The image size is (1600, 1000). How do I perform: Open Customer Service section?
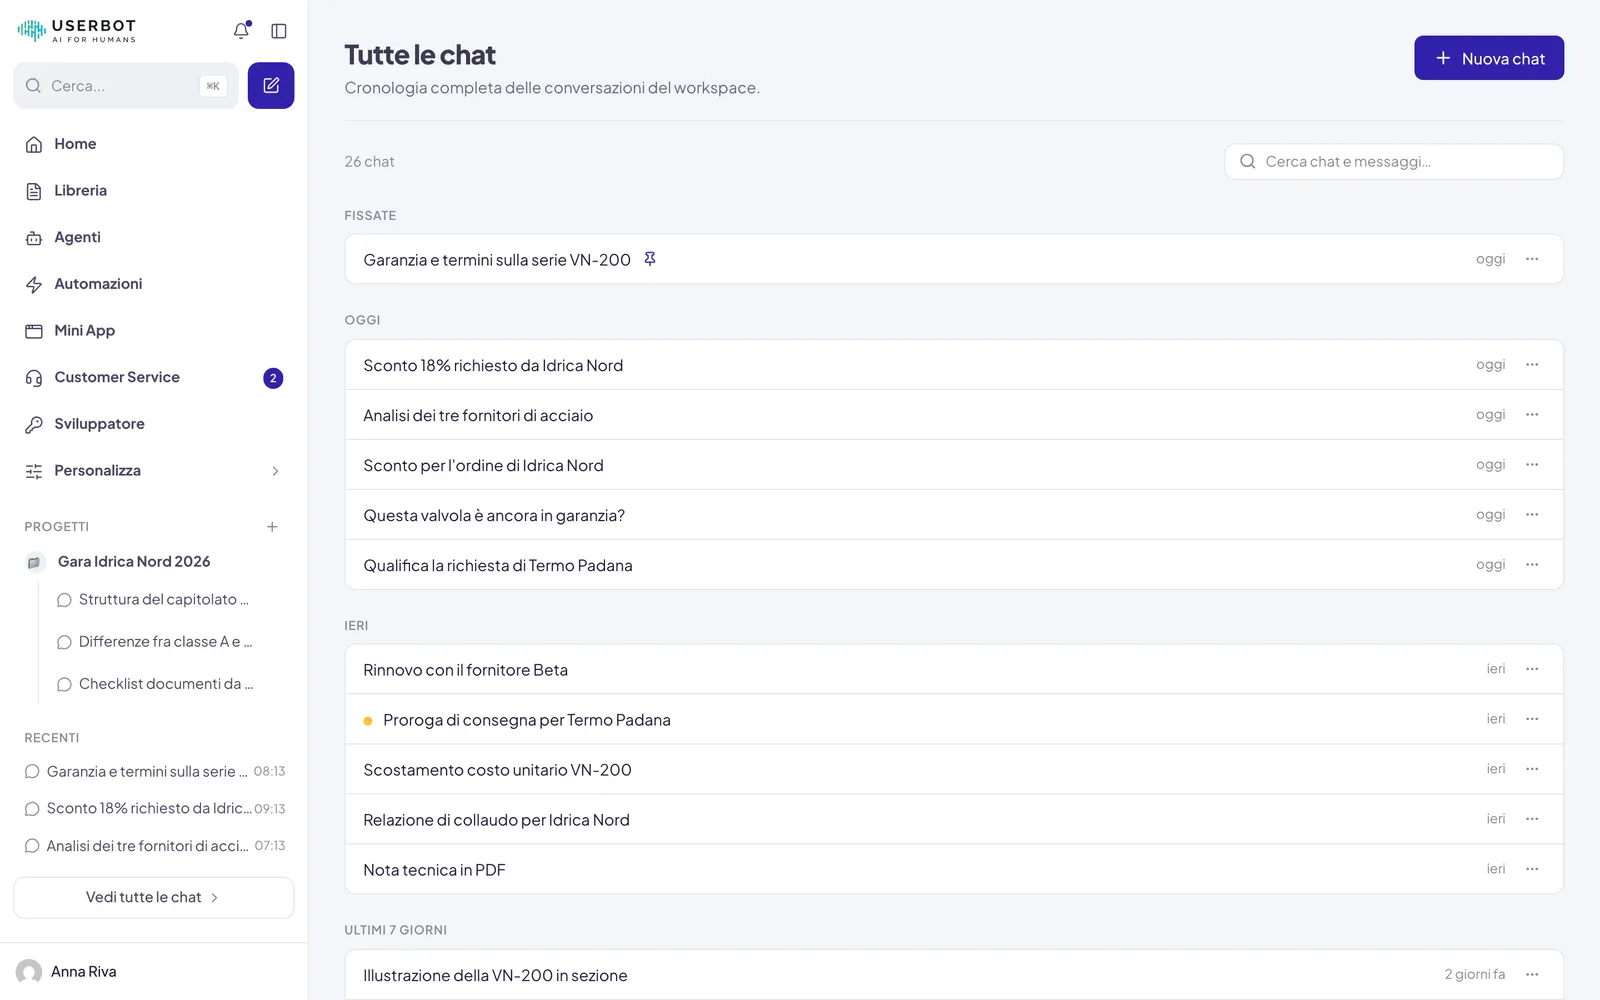tap(154, 377)
